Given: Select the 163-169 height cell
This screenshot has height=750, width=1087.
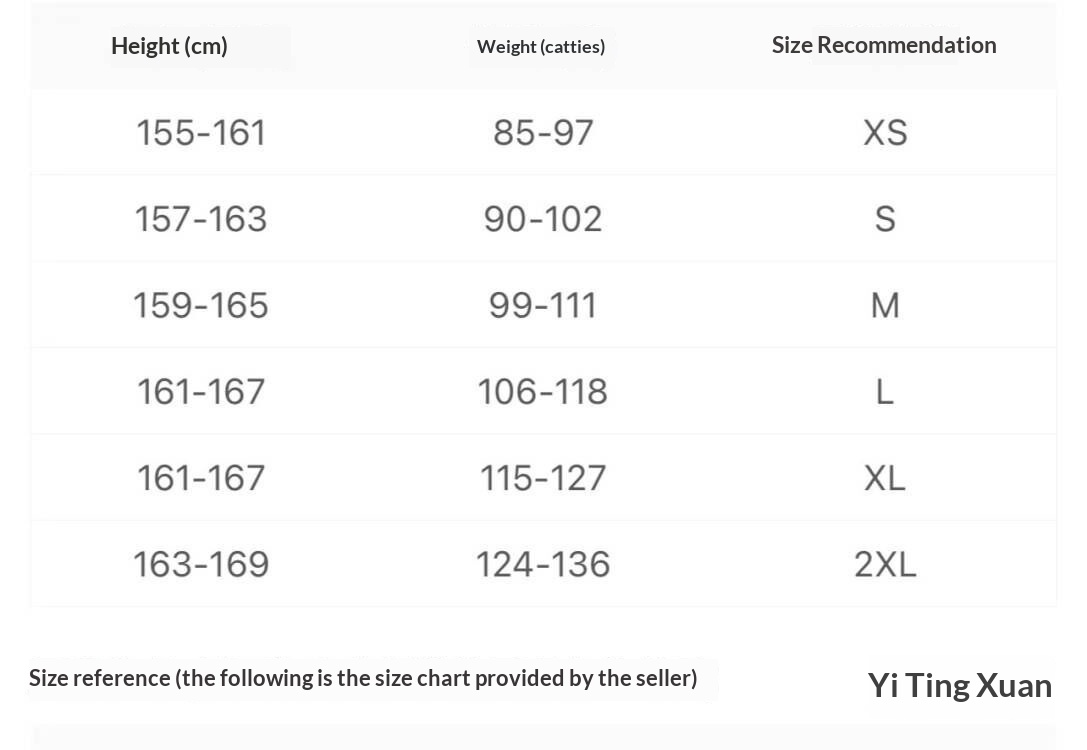Looking at the screenshot, I should pyautogui.click(x=201, y=564).
